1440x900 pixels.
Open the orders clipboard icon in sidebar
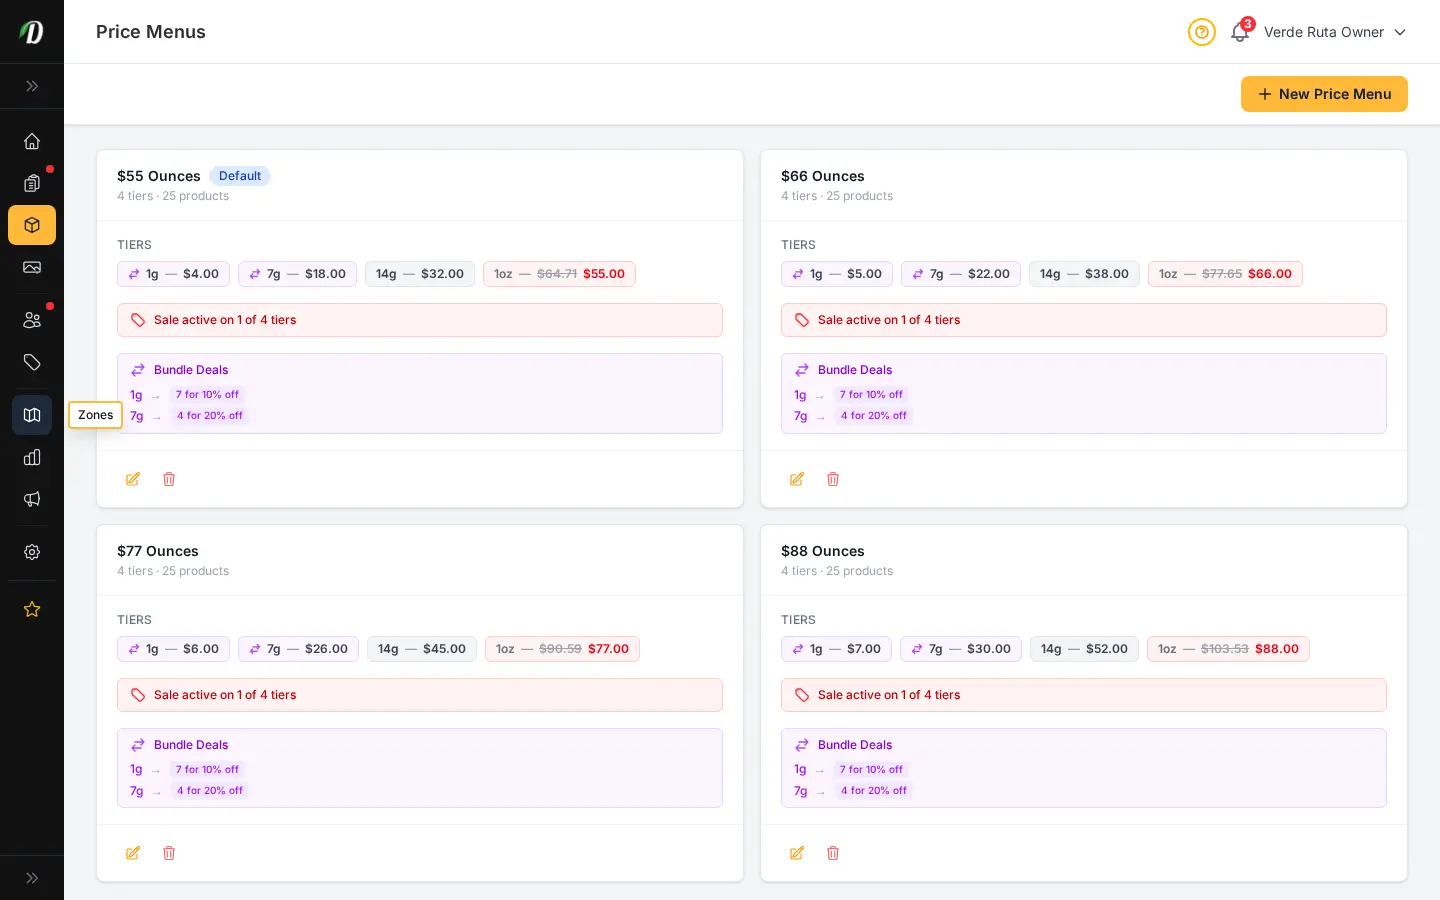32,183
